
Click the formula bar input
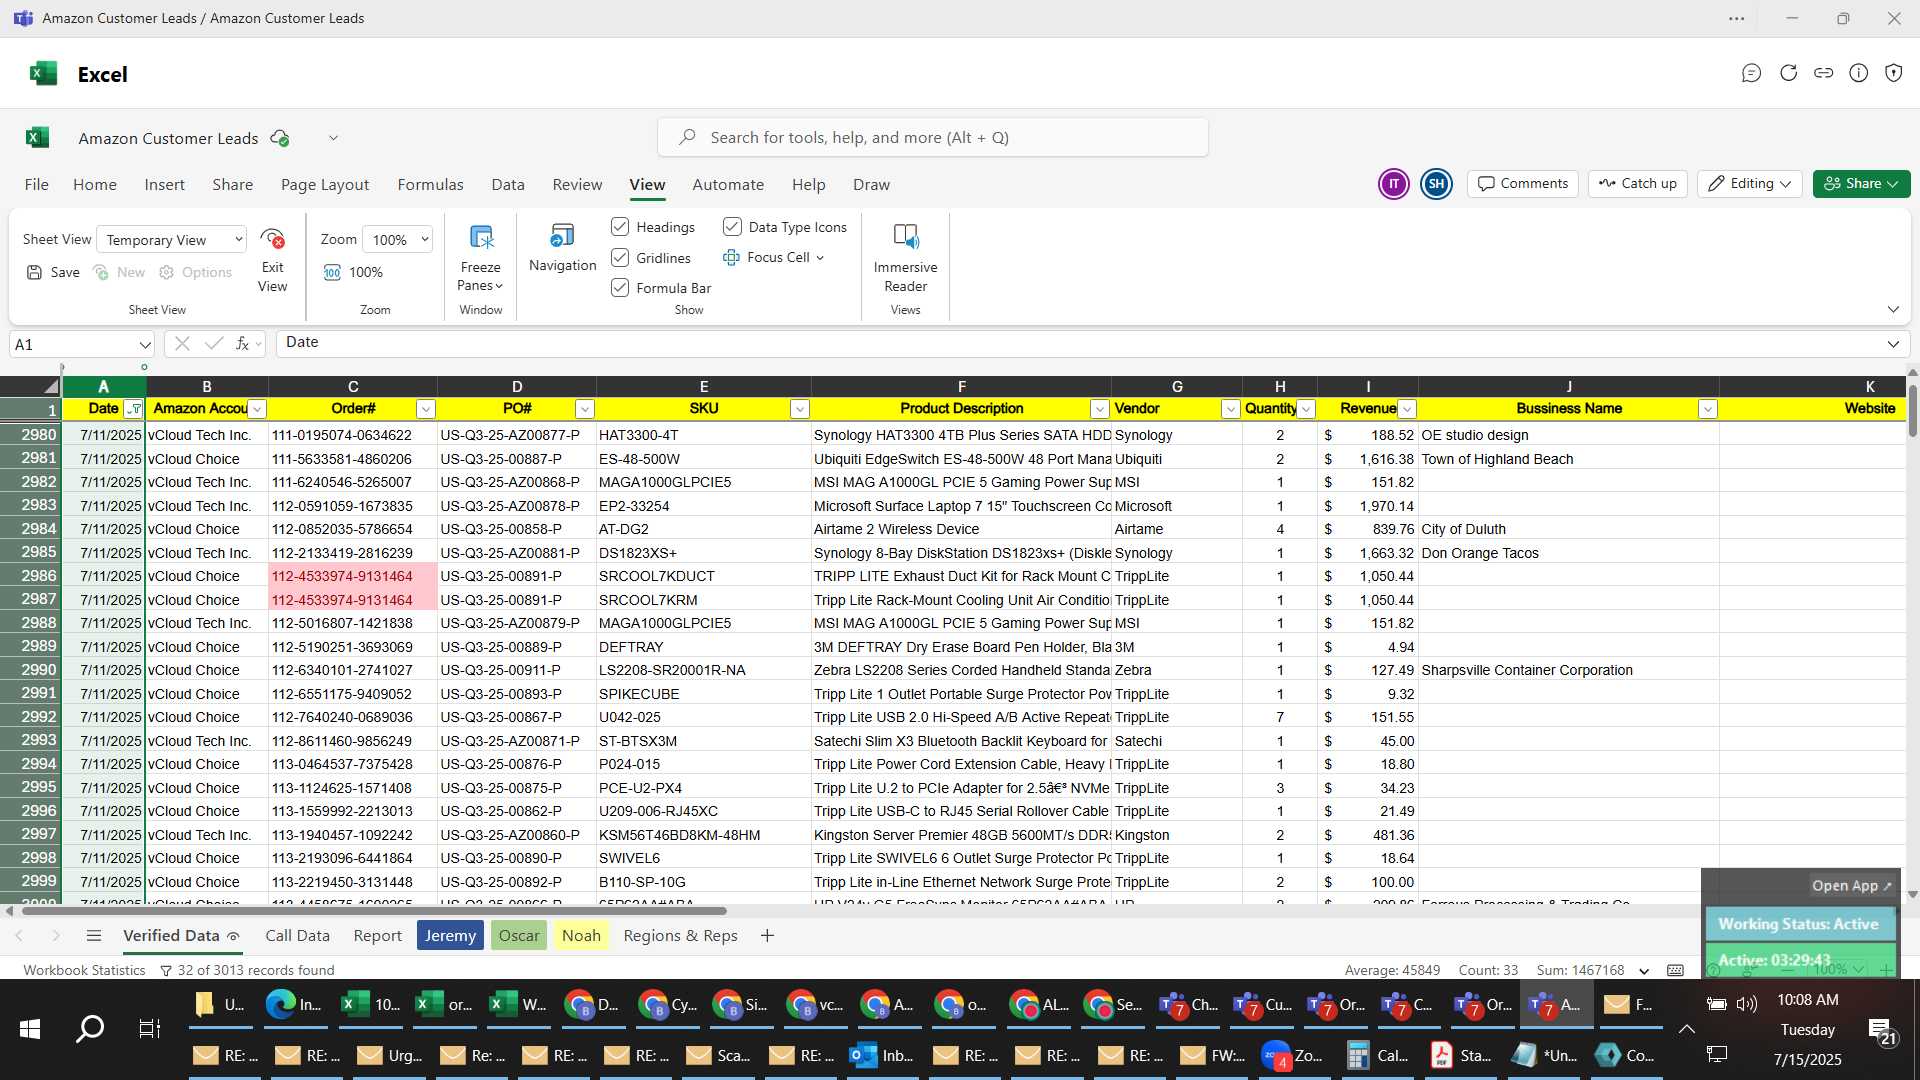coord(1078,343)
